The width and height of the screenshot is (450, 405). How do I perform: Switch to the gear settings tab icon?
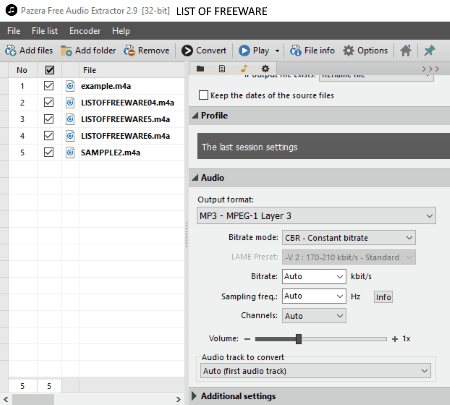(x=265, y=69)
